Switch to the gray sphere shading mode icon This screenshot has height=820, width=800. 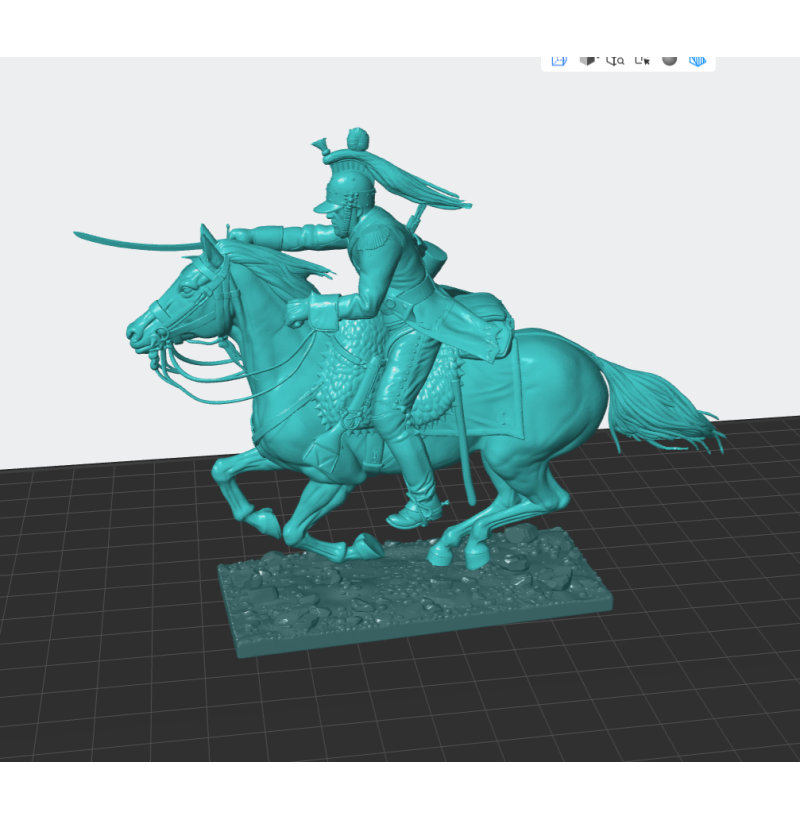(x=670, y=60)
